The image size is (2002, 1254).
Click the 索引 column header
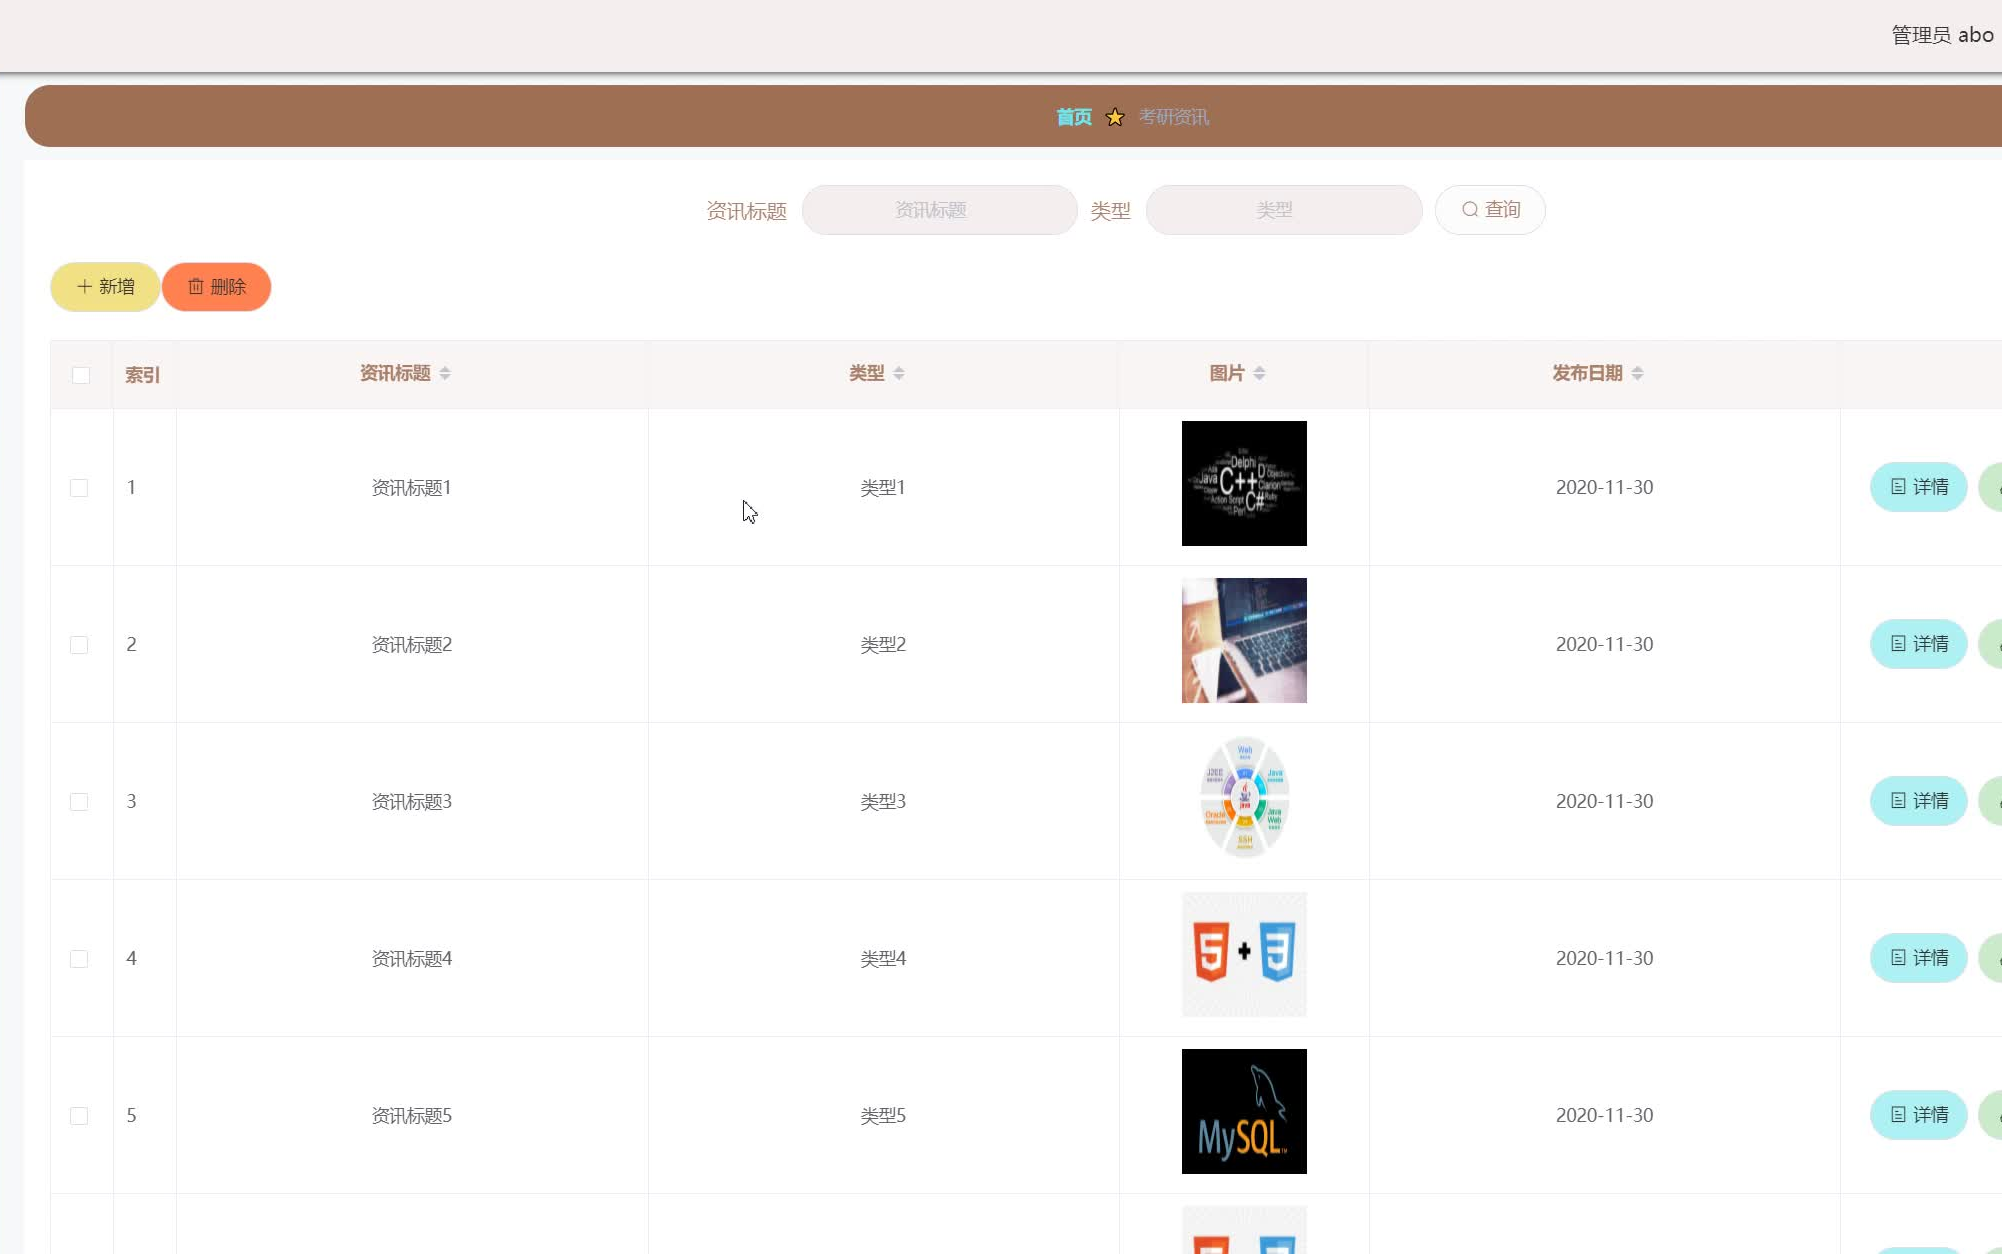click(x=142, y=375)
